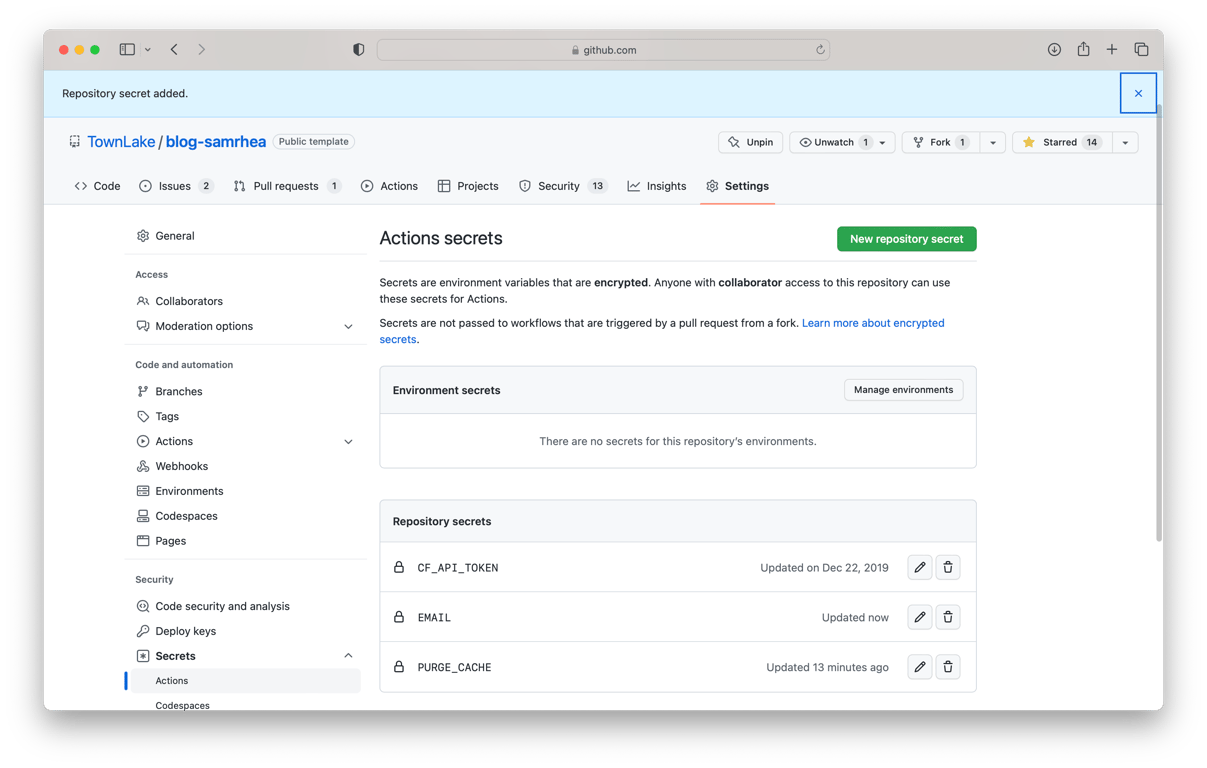Image resolution: width=1207 pixels, height=768 pixels.
Task: Dismiss the Repository secret added banner
Action: [x=1138, y=92]
